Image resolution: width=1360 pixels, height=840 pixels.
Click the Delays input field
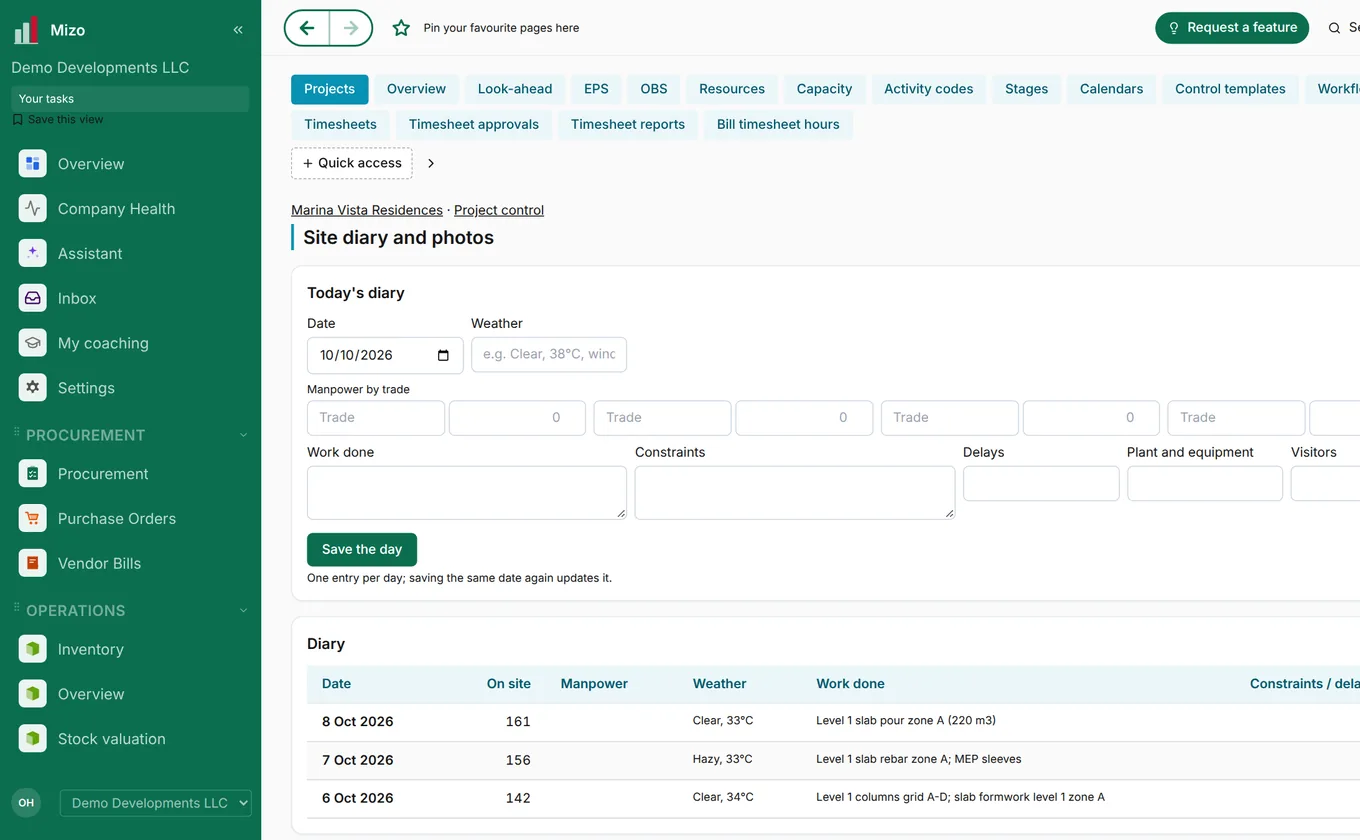(1041, 484)
